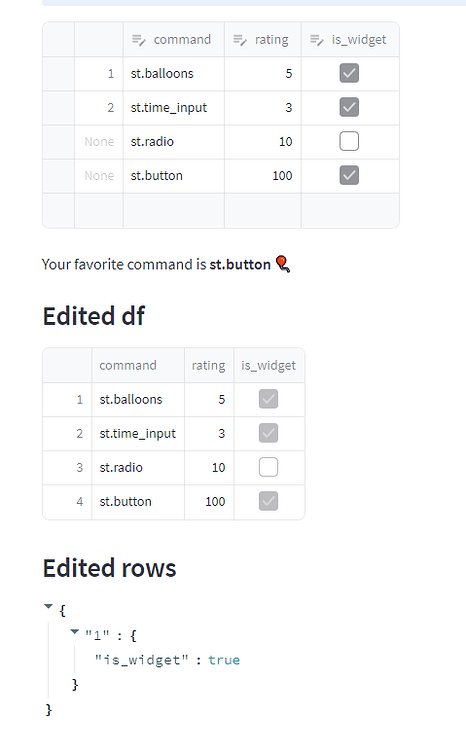Sort by rating column in Edited df table
Screen dimensions: 466x750
(x=209, y=365)
